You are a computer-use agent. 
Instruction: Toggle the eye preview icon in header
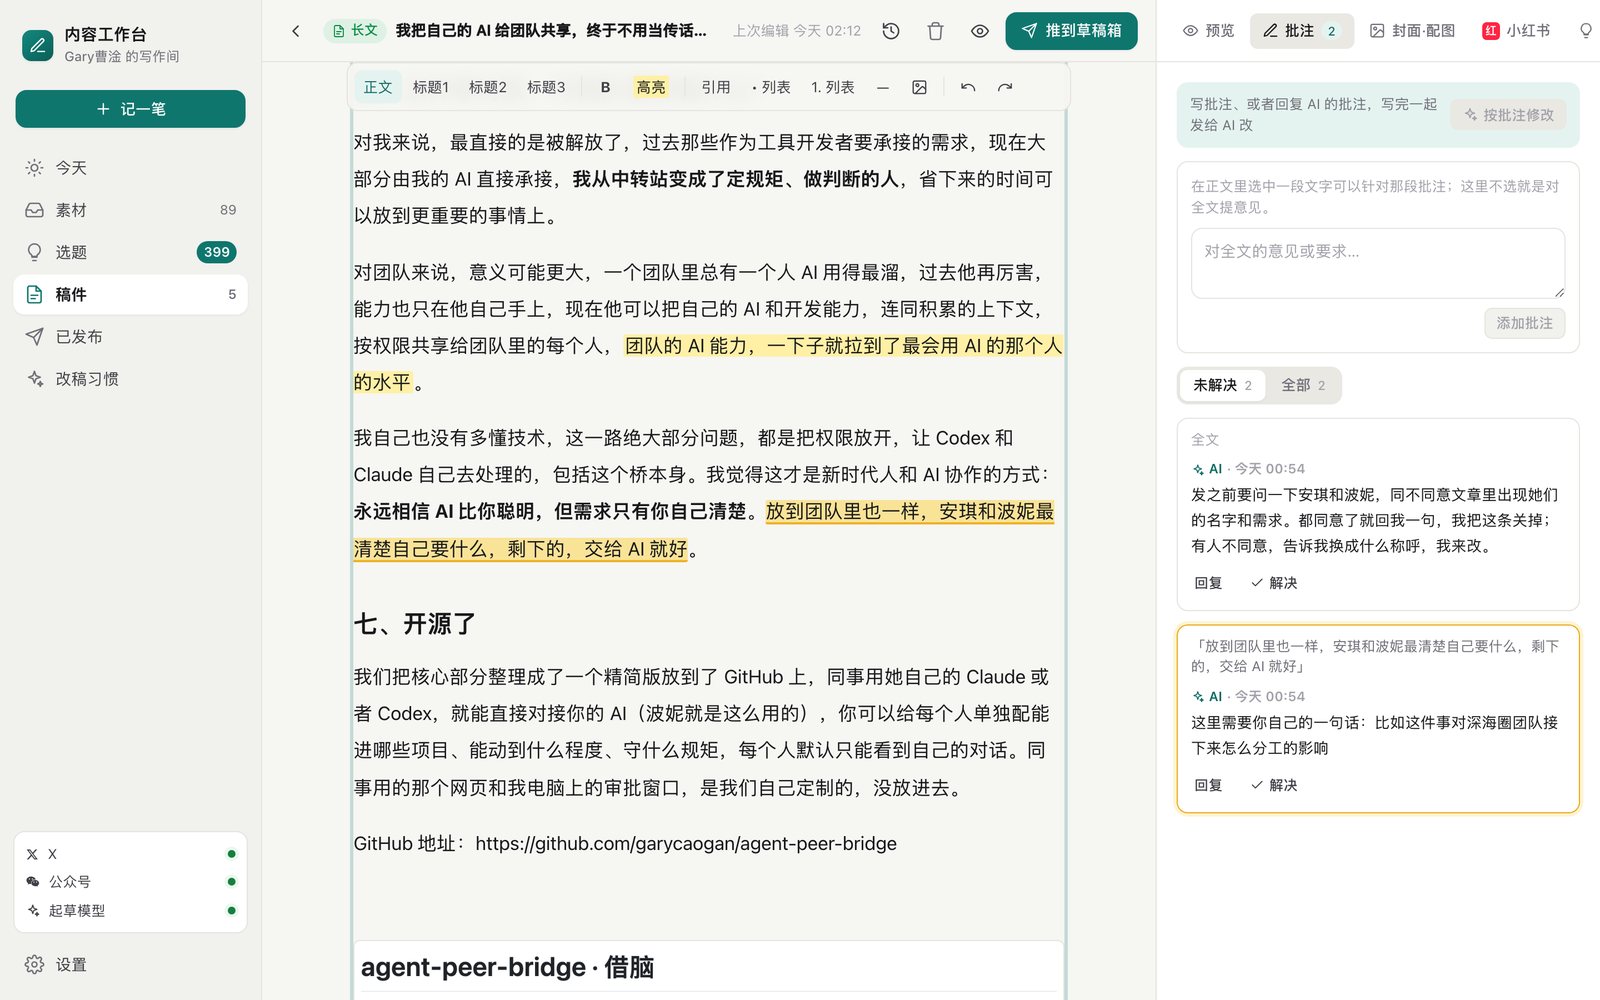(980, 31)
